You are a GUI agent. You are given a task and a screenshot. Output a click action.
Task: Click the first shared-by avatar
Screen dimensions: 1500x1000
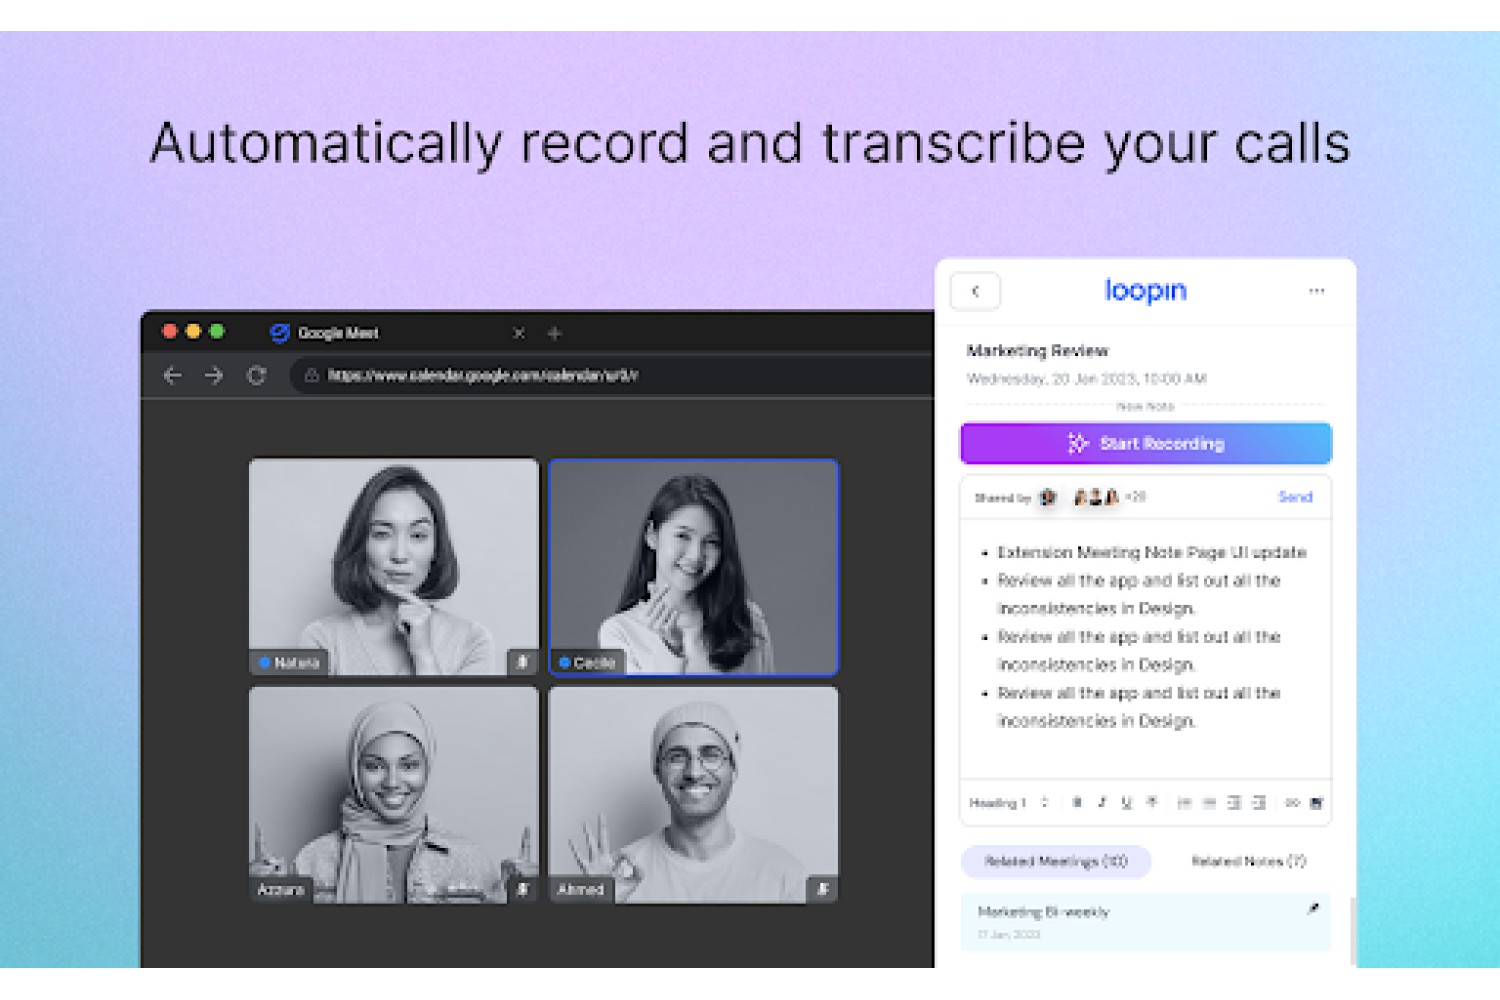pos(1048,497)
